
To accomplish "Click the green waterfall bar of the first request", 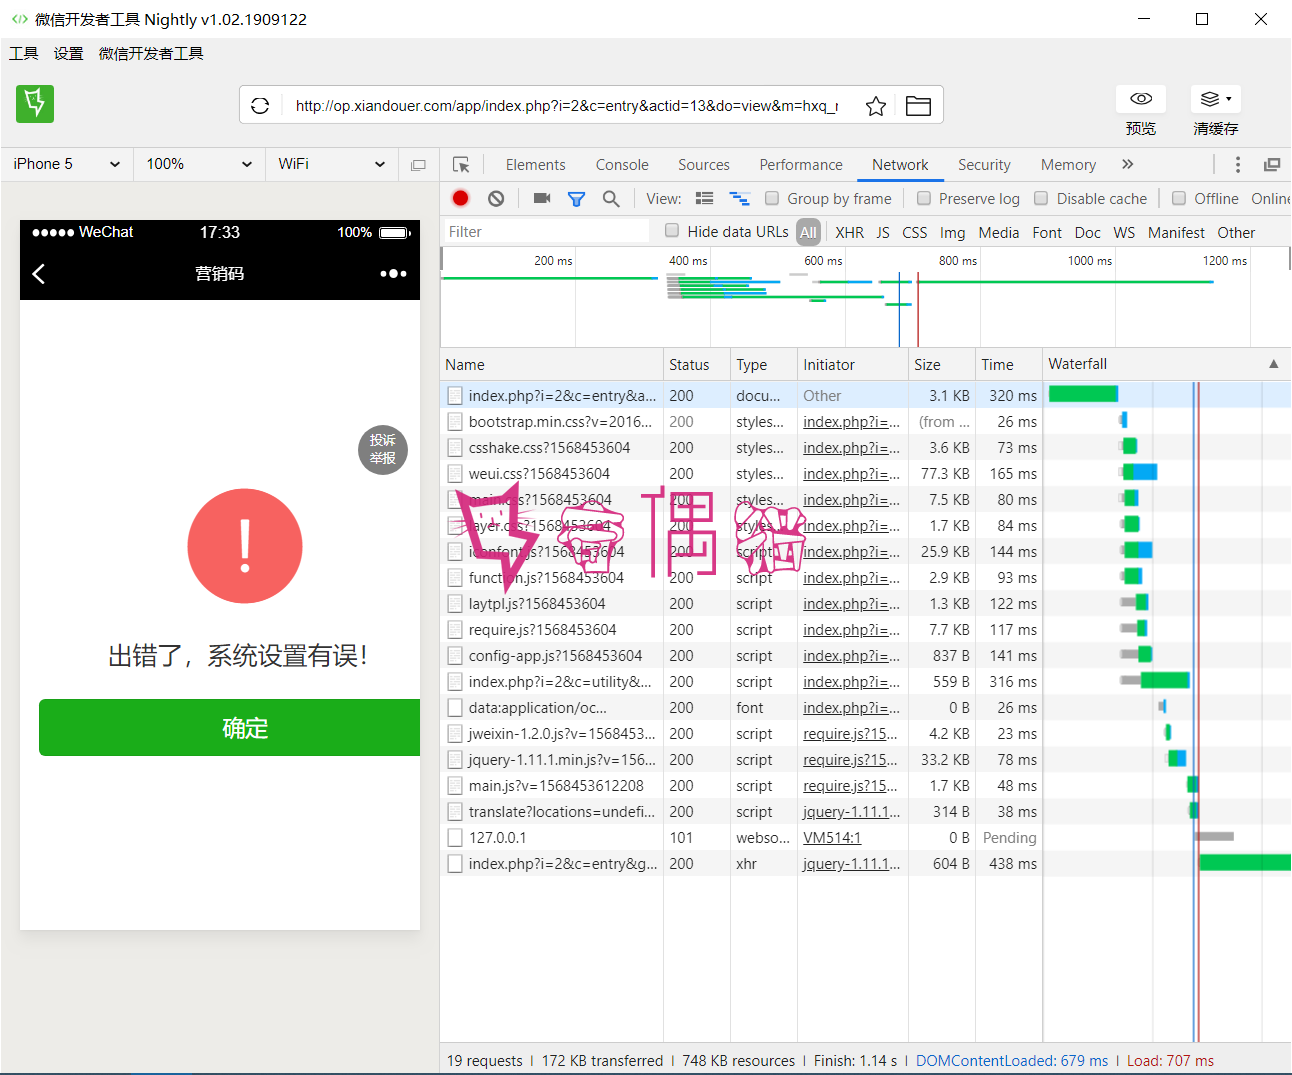I will click(x=1083, y=394).
